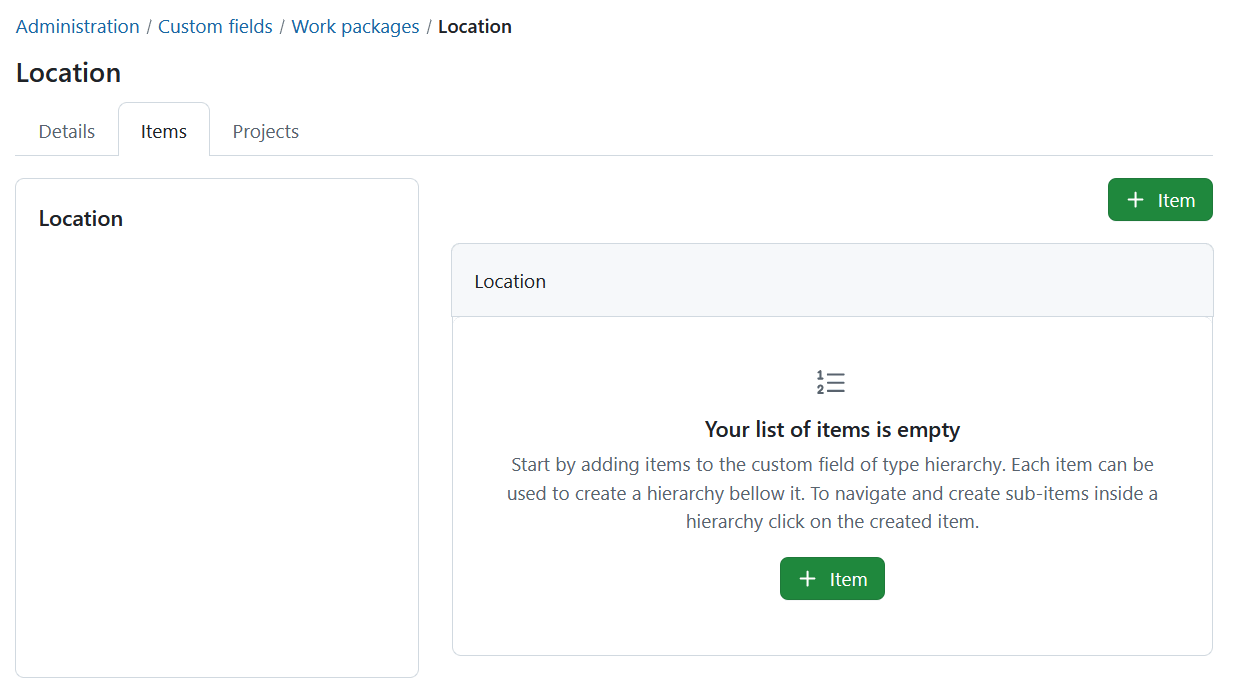Switch to the Projects tab

tap(265, 131)
